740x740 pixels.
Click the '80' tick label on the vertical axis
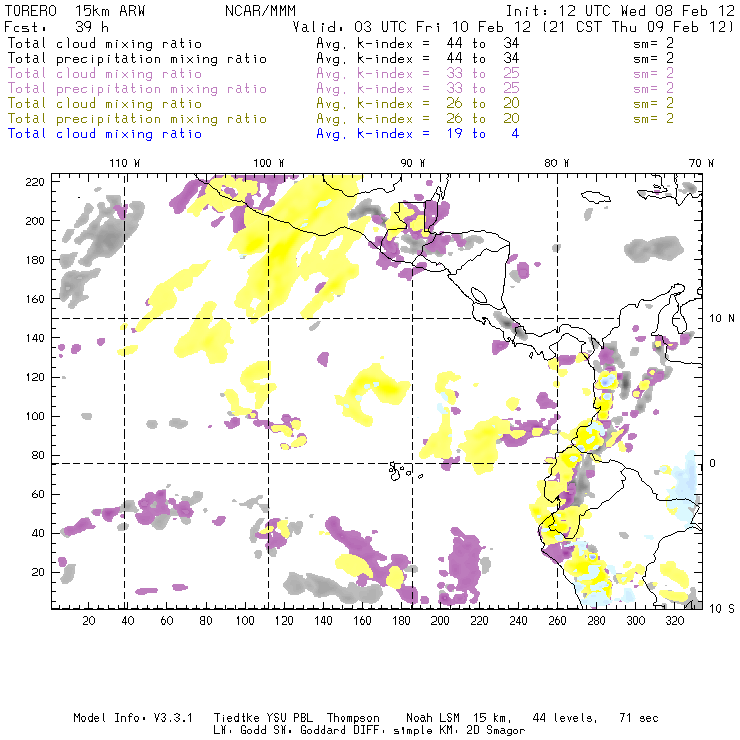[x=38, y=455]
